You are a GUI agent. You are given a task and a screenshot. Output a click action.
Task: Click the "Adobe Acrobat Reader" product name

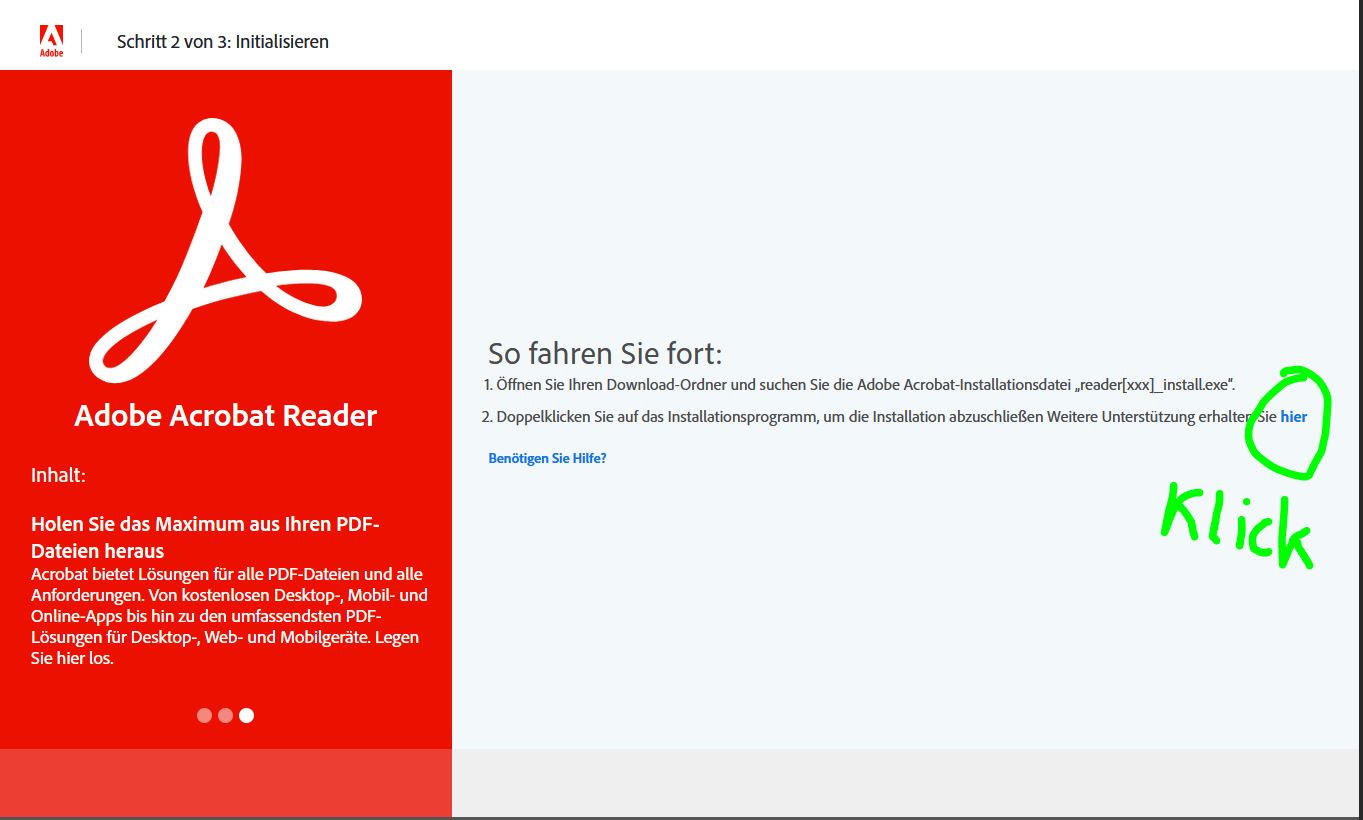pyautogui.click(x=225, y=416)
